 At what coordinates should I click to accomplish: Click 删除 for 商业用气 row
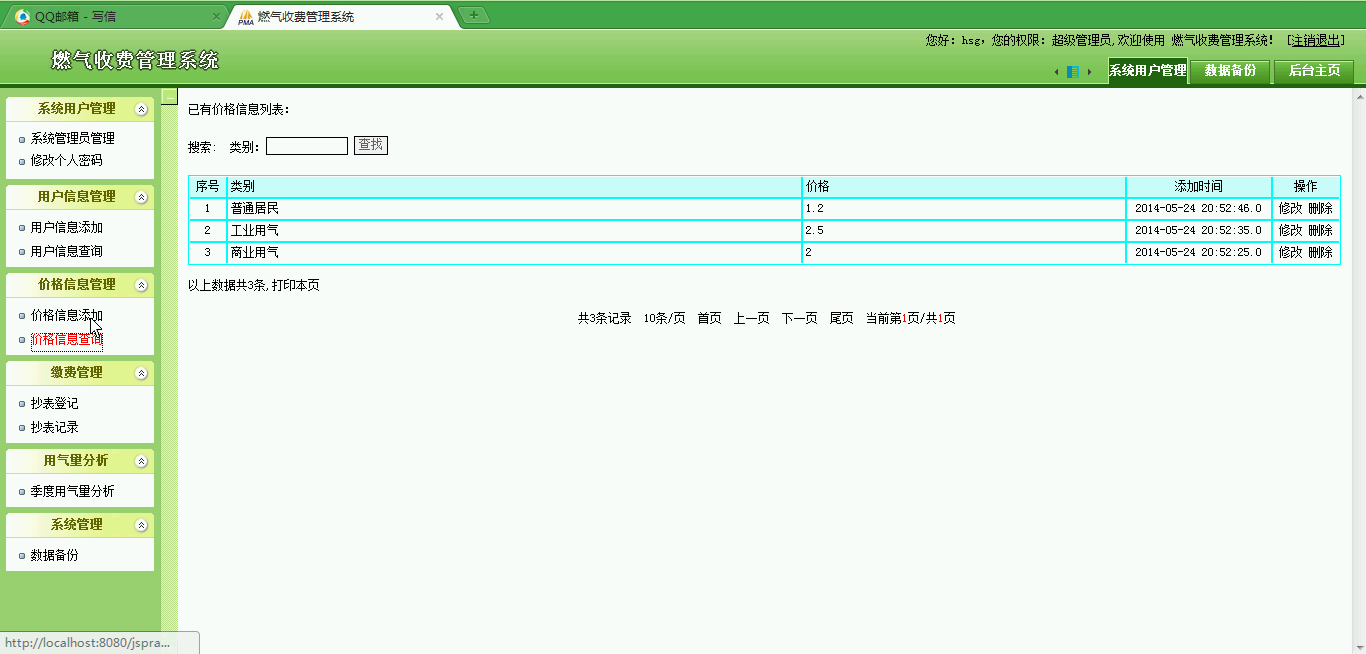(x=1320, y=253)
